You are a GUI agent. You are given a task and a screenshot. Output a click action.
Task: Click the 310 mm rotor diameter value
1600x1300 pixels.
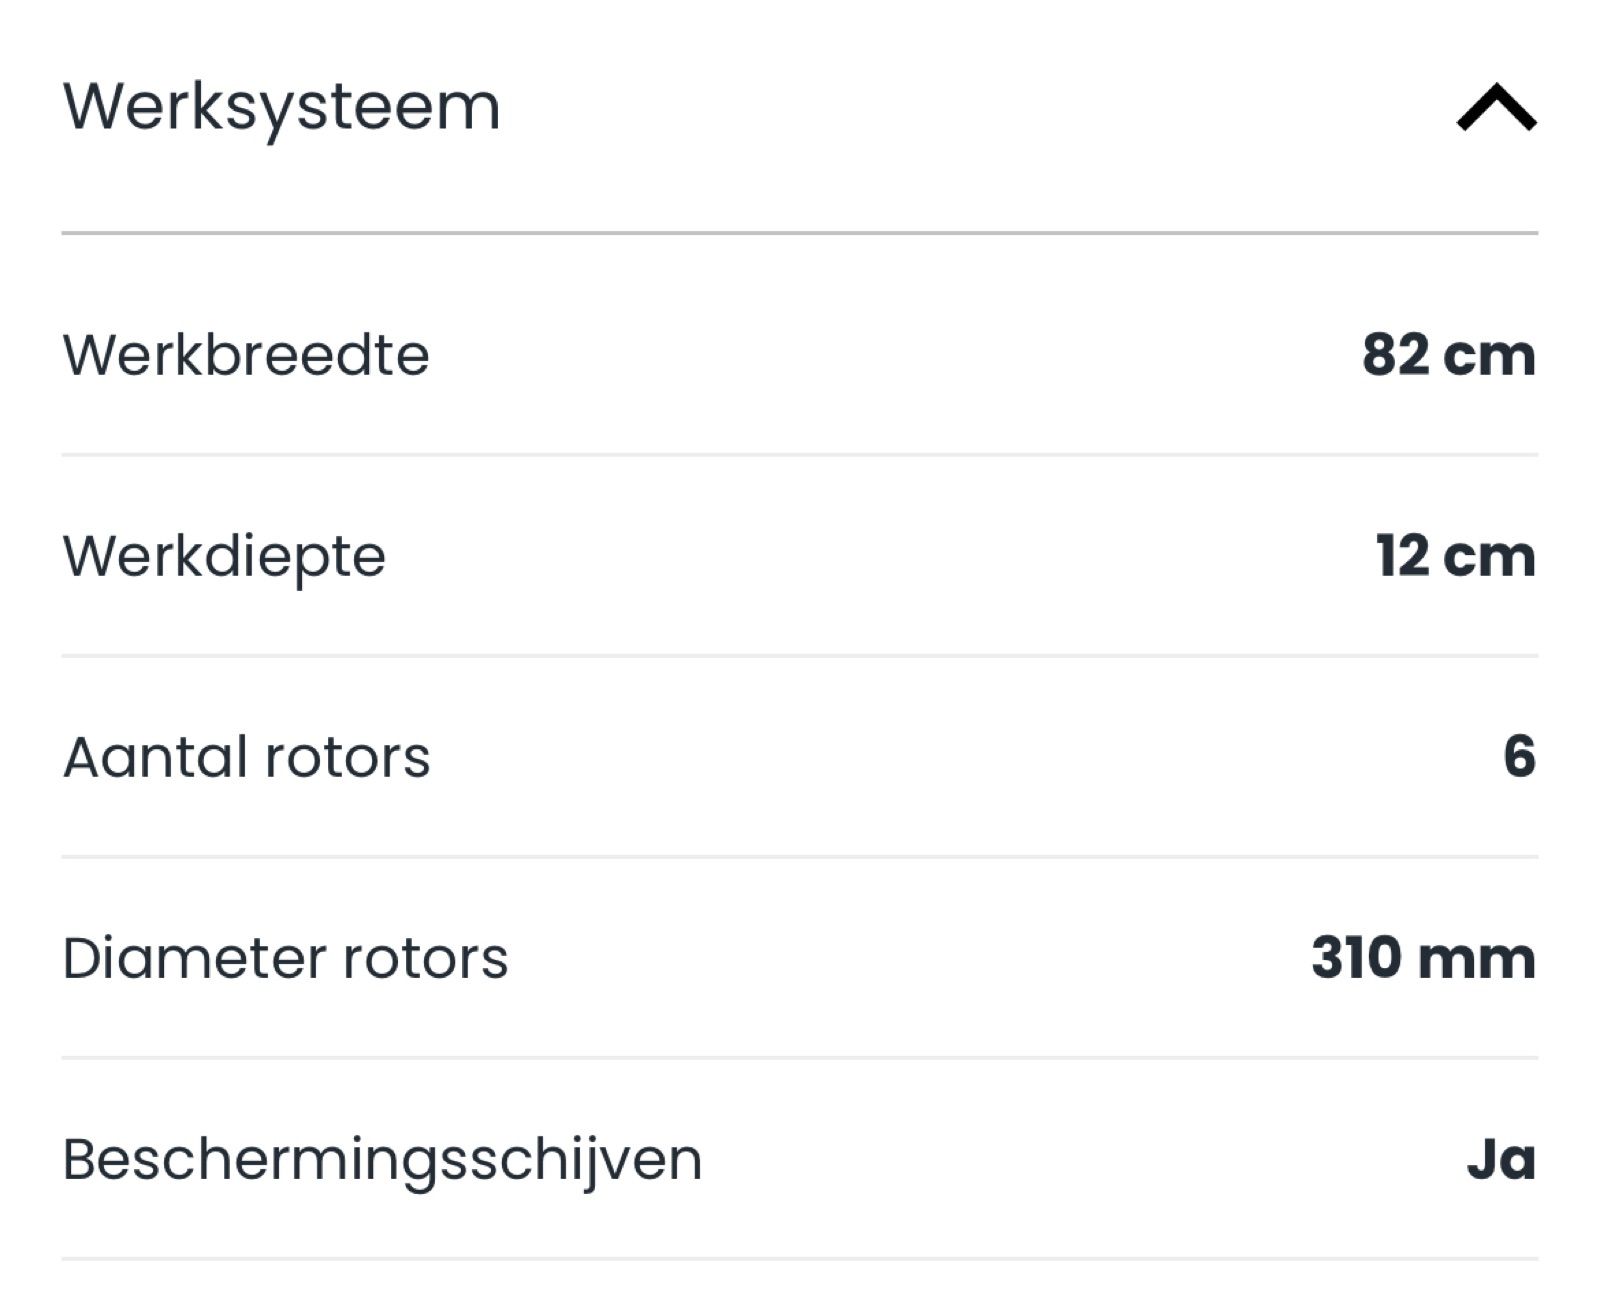[1424, 958]
